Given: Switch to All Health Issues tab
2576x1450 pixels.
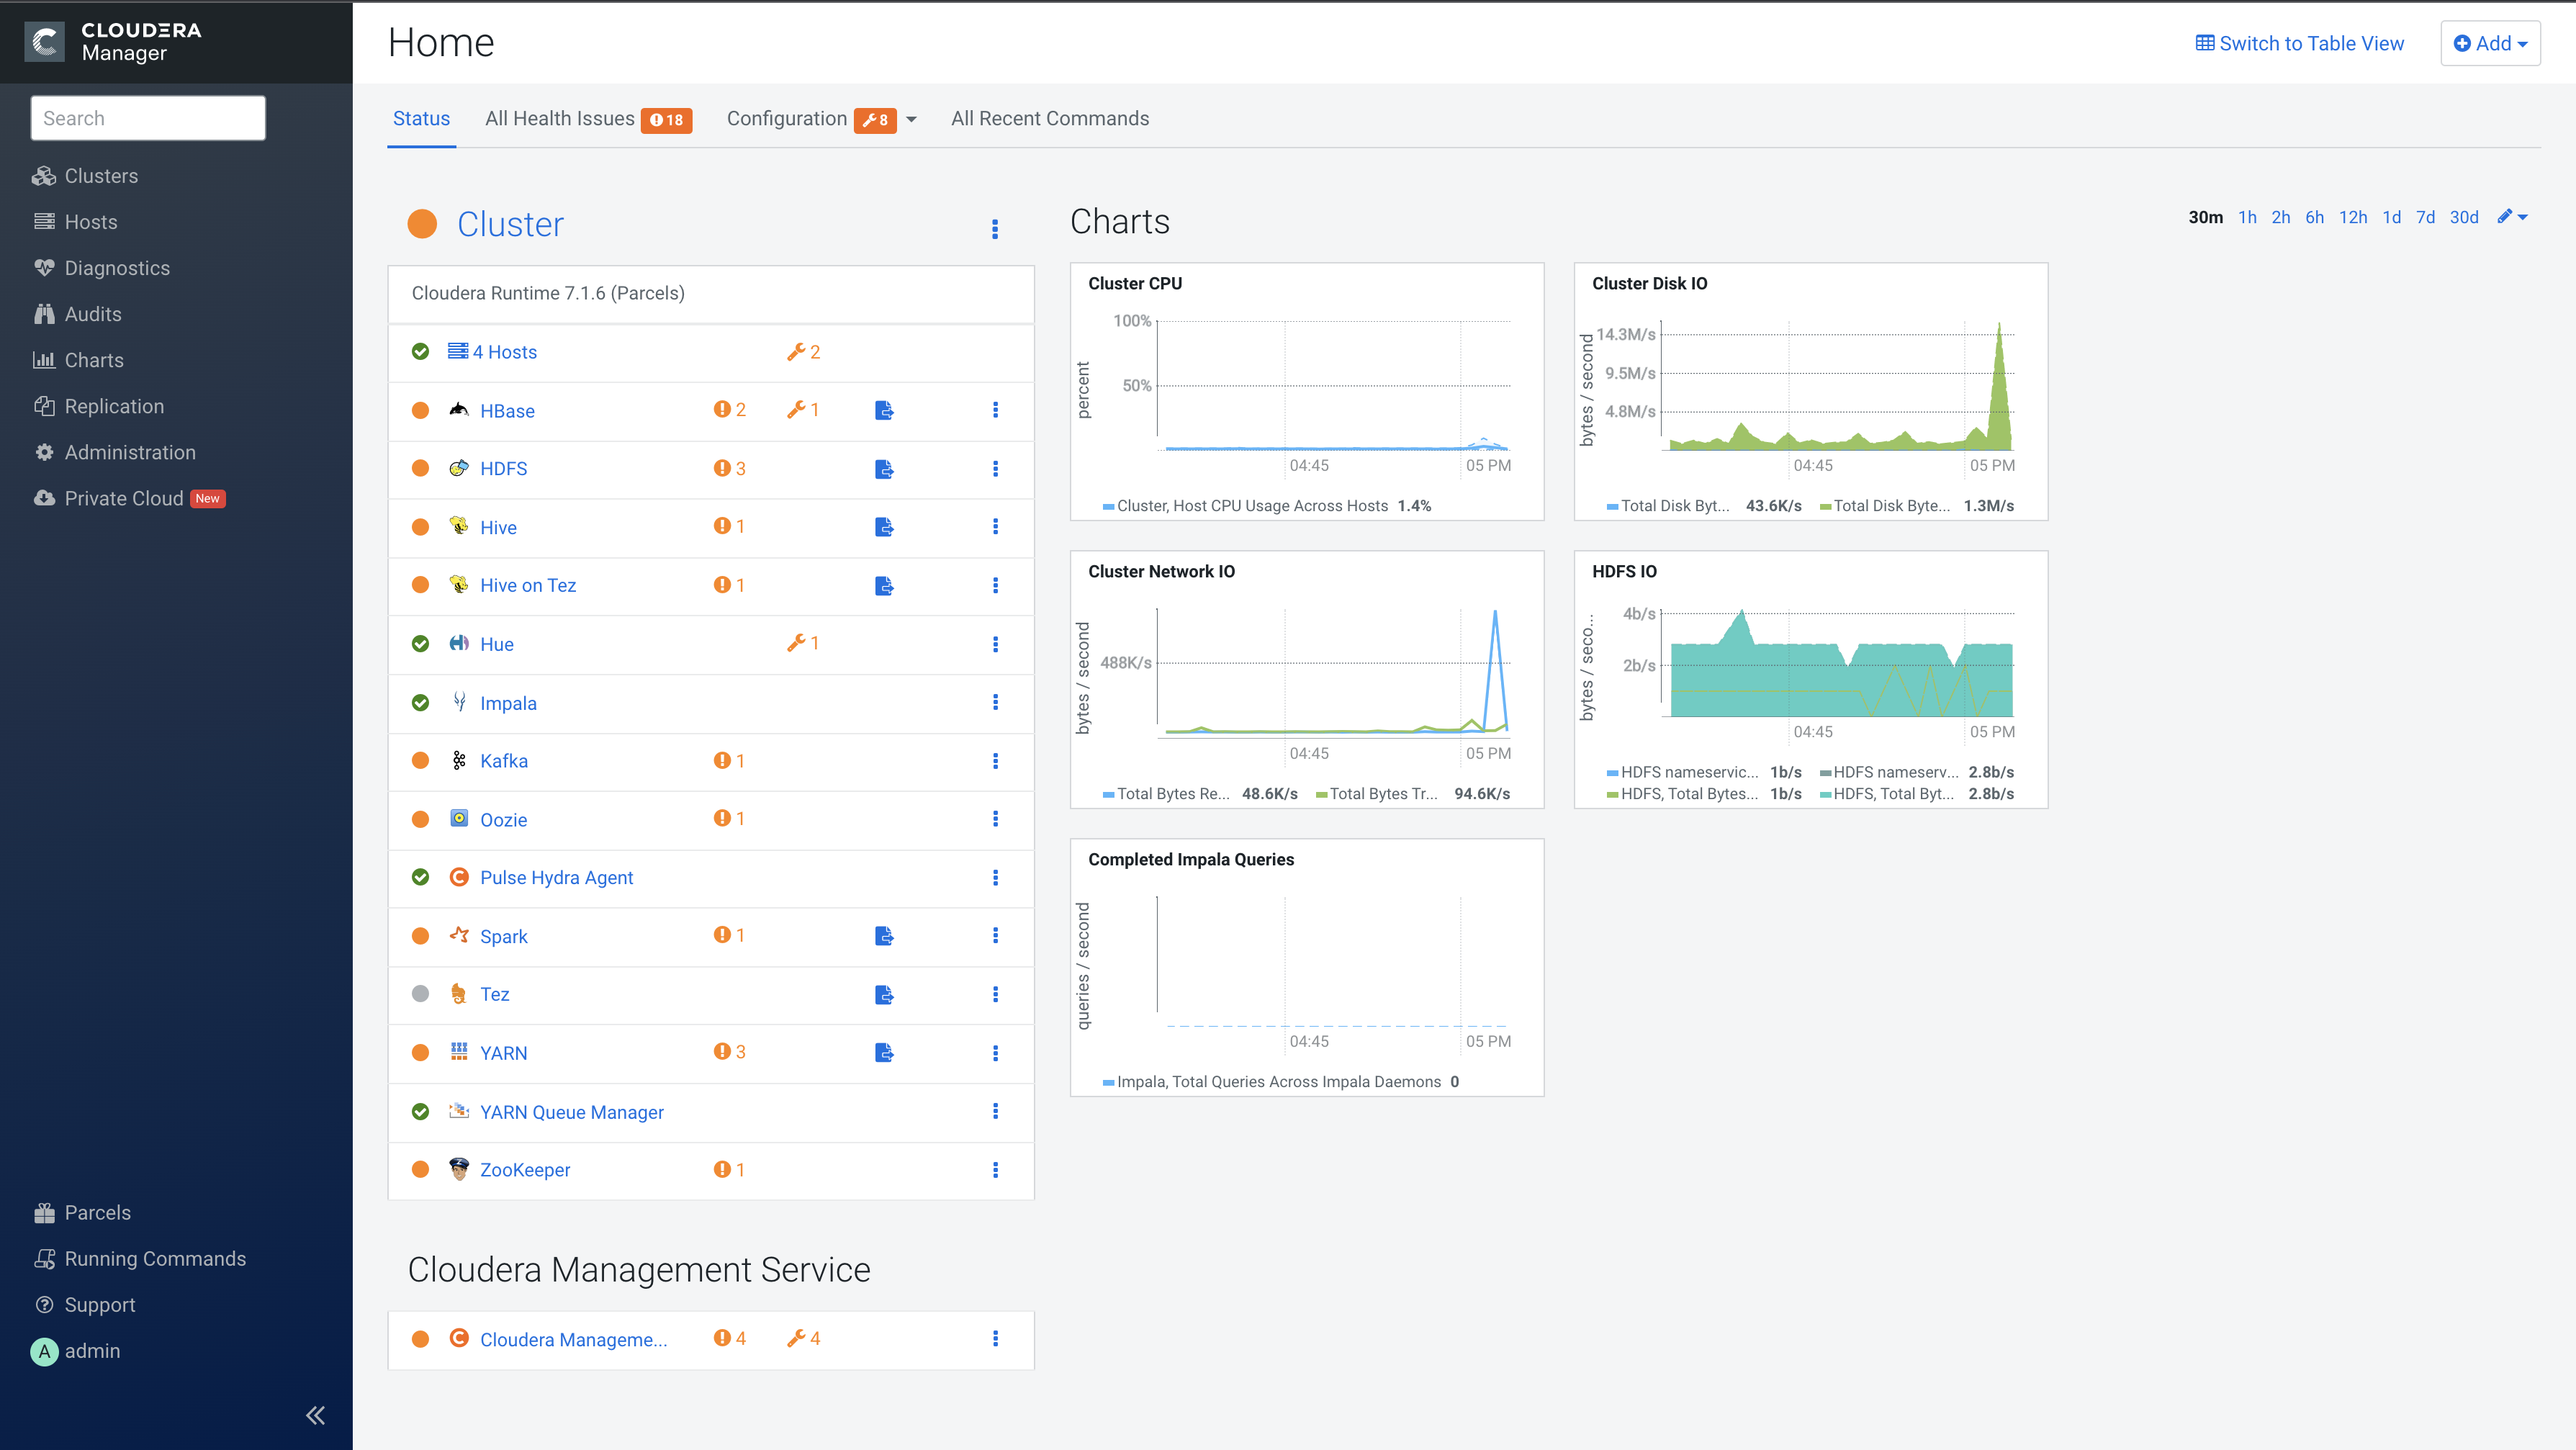Looking at the screenshot, I should (x=588, y=119).
